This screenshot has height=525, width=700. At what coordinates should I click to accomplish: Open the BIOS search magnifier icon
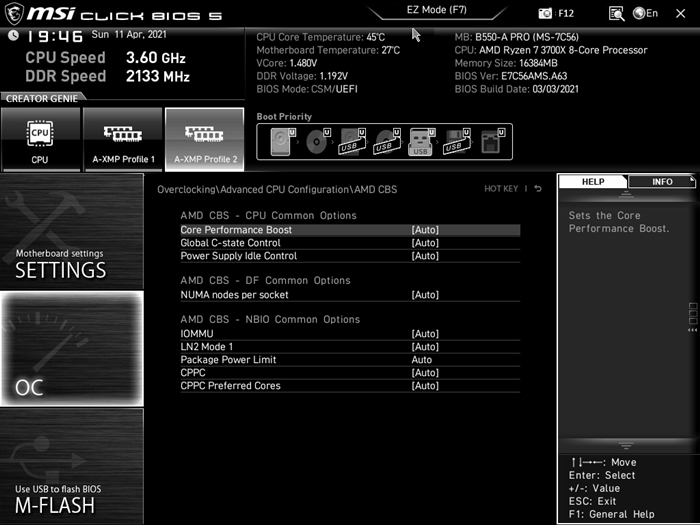[x=617, y=13]
